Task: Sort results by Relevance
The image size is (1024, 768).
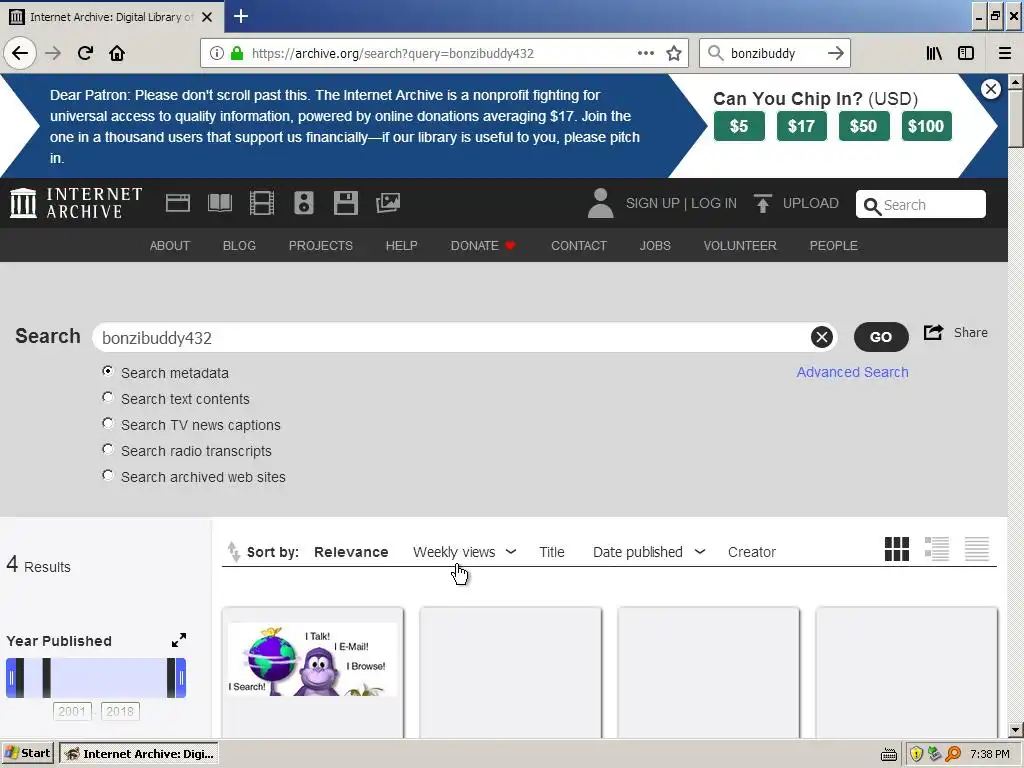Action: [x=351, y=552]
